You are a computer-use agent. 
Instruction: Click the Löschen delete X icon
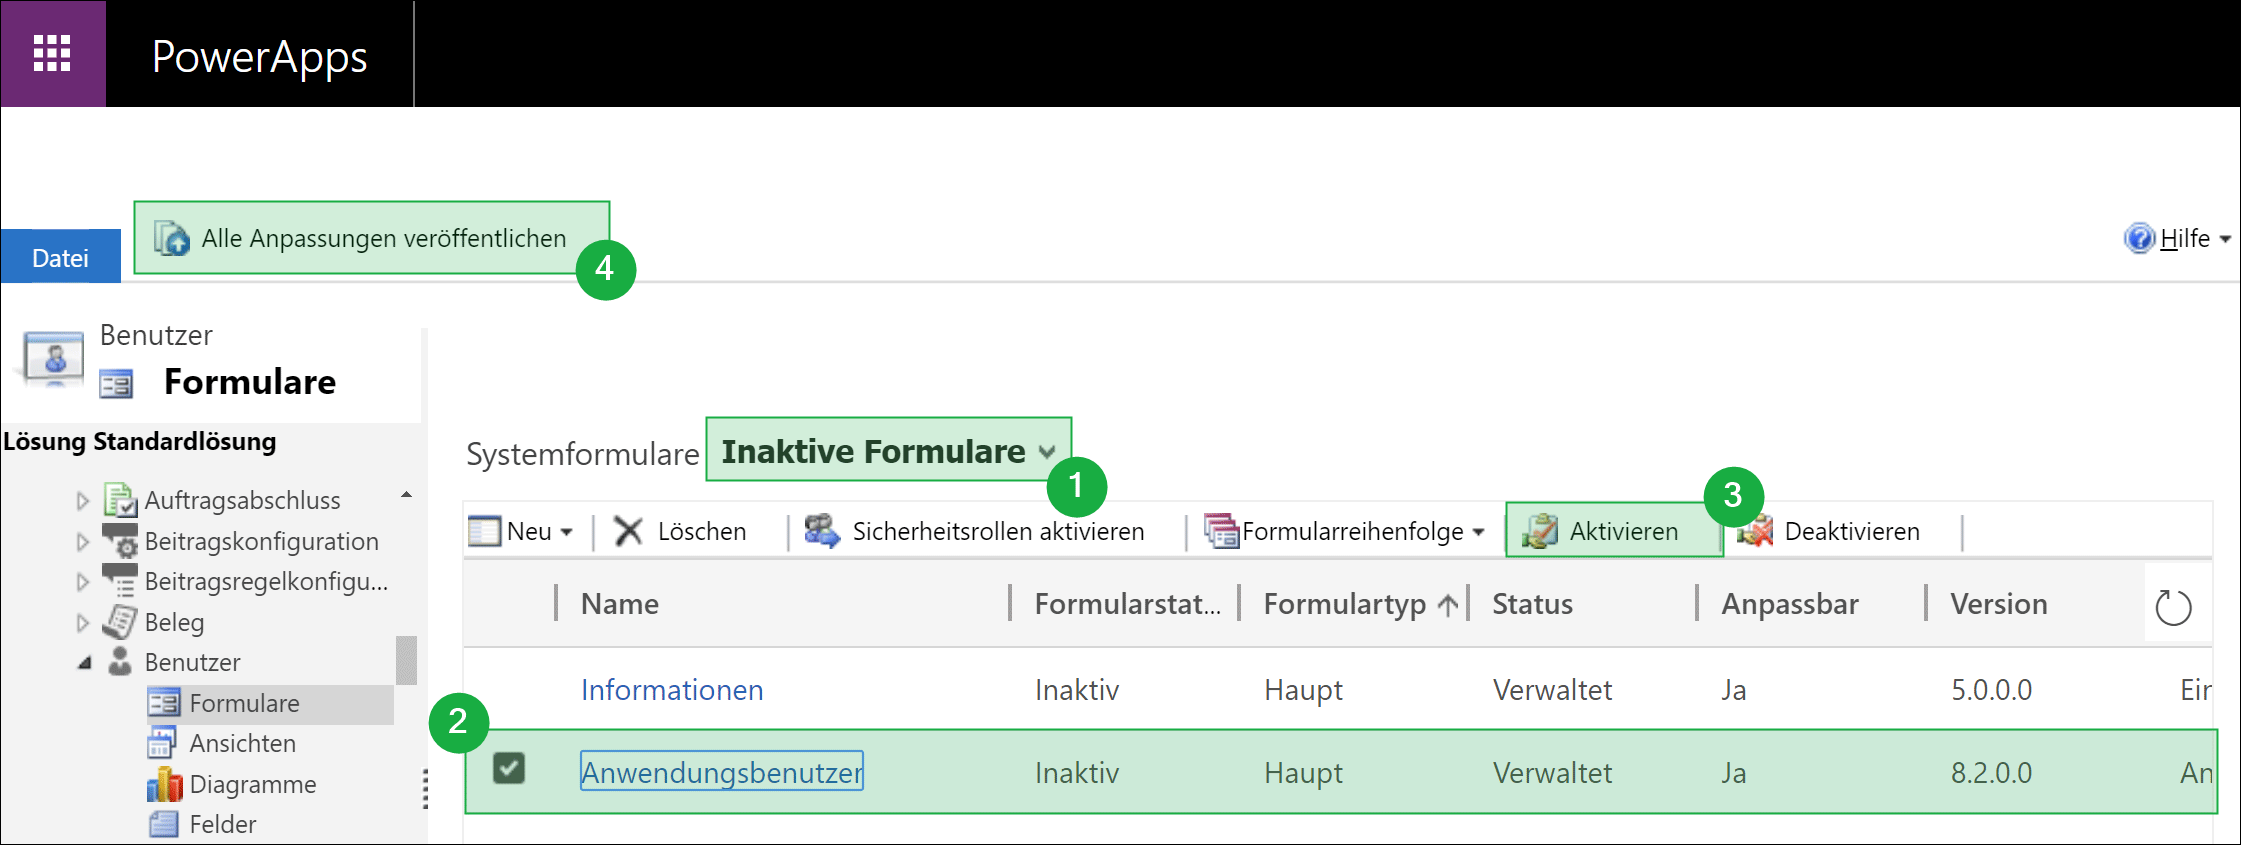pyautogui.click(x=628, y=531)
